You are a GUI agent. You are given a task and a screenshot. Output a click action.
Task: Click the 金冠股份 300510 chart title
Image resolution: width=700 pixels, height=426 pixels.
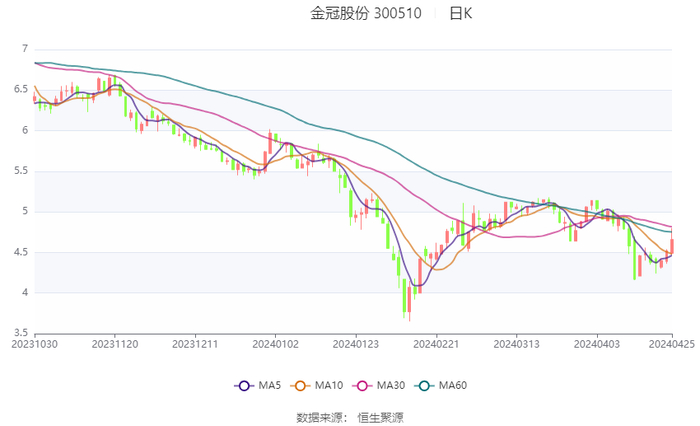click(x=366, y=14)
